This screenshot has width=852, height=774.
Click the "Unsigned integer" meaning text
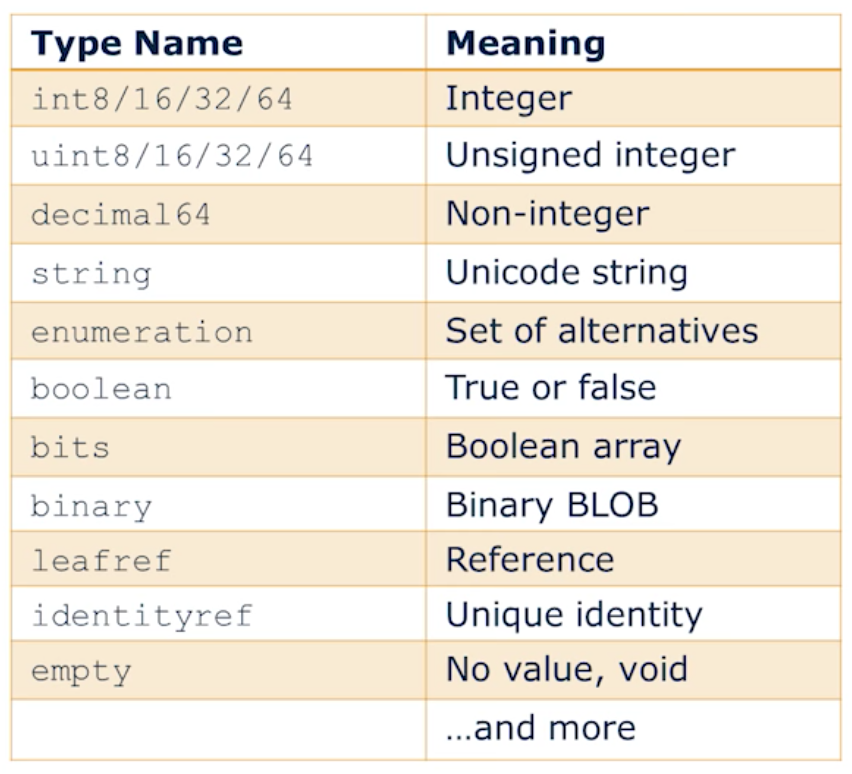click(590, 155)
